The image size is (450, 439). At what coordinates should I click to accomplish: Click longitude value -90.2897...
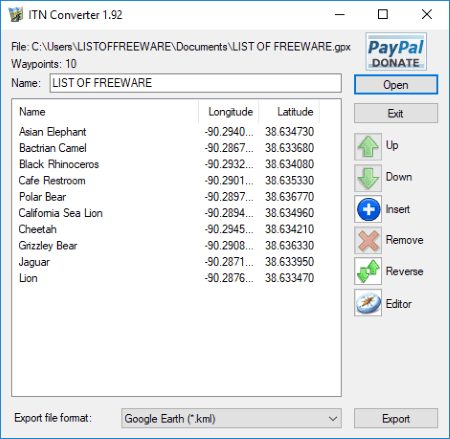(229, 197)
